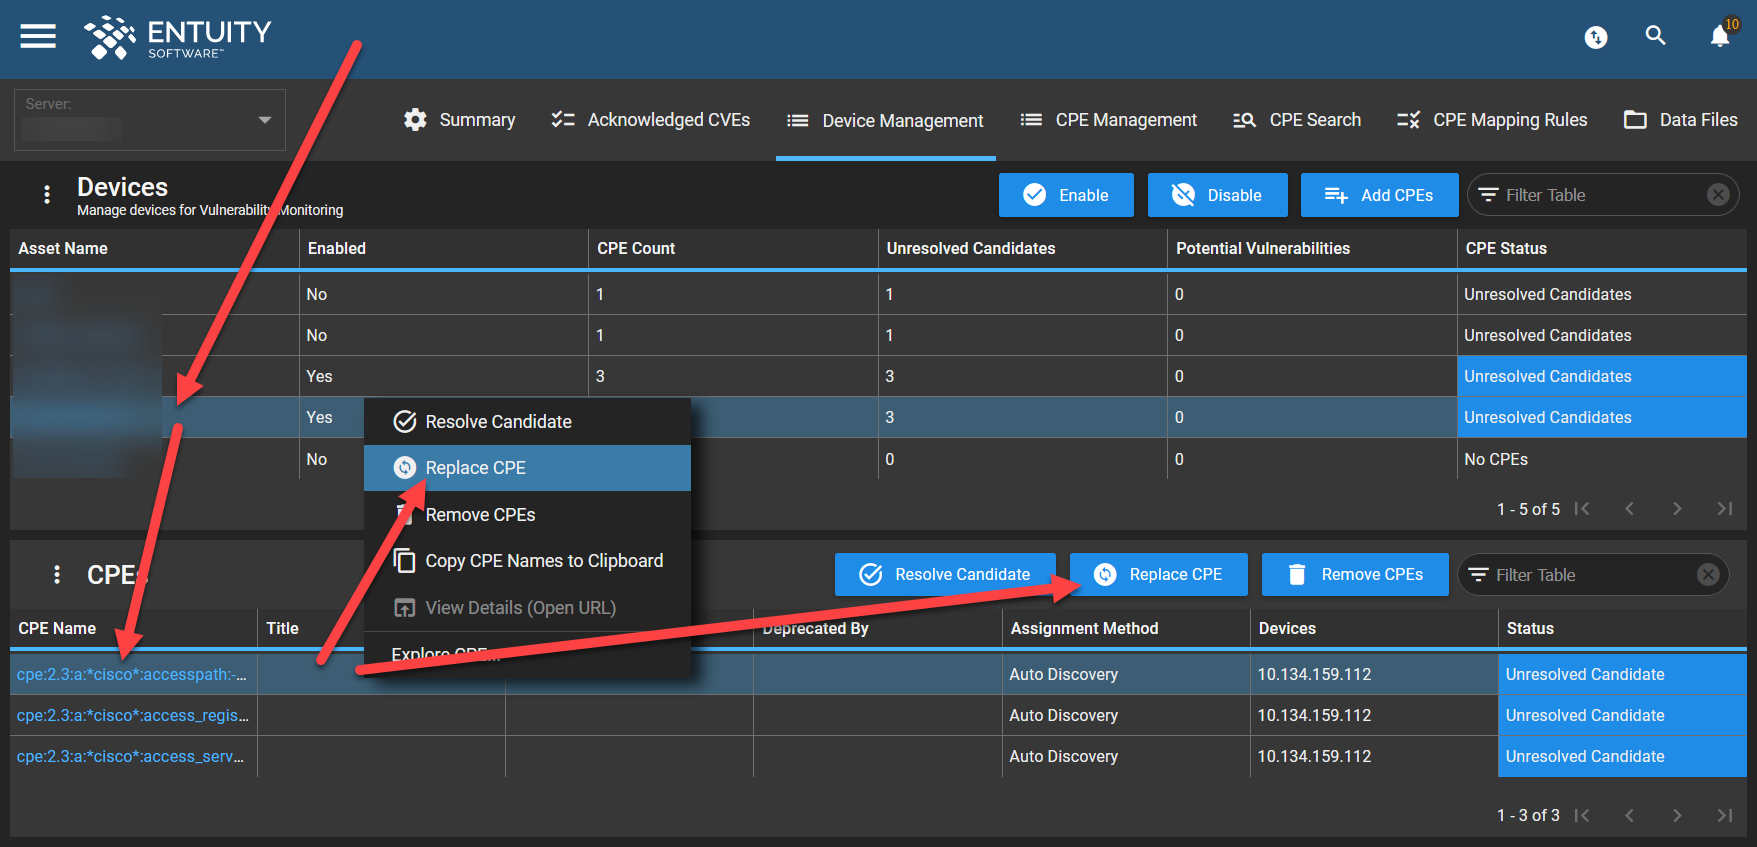
Task: Open cisco accesspath CPE link
Action: [x=131, y=674]
